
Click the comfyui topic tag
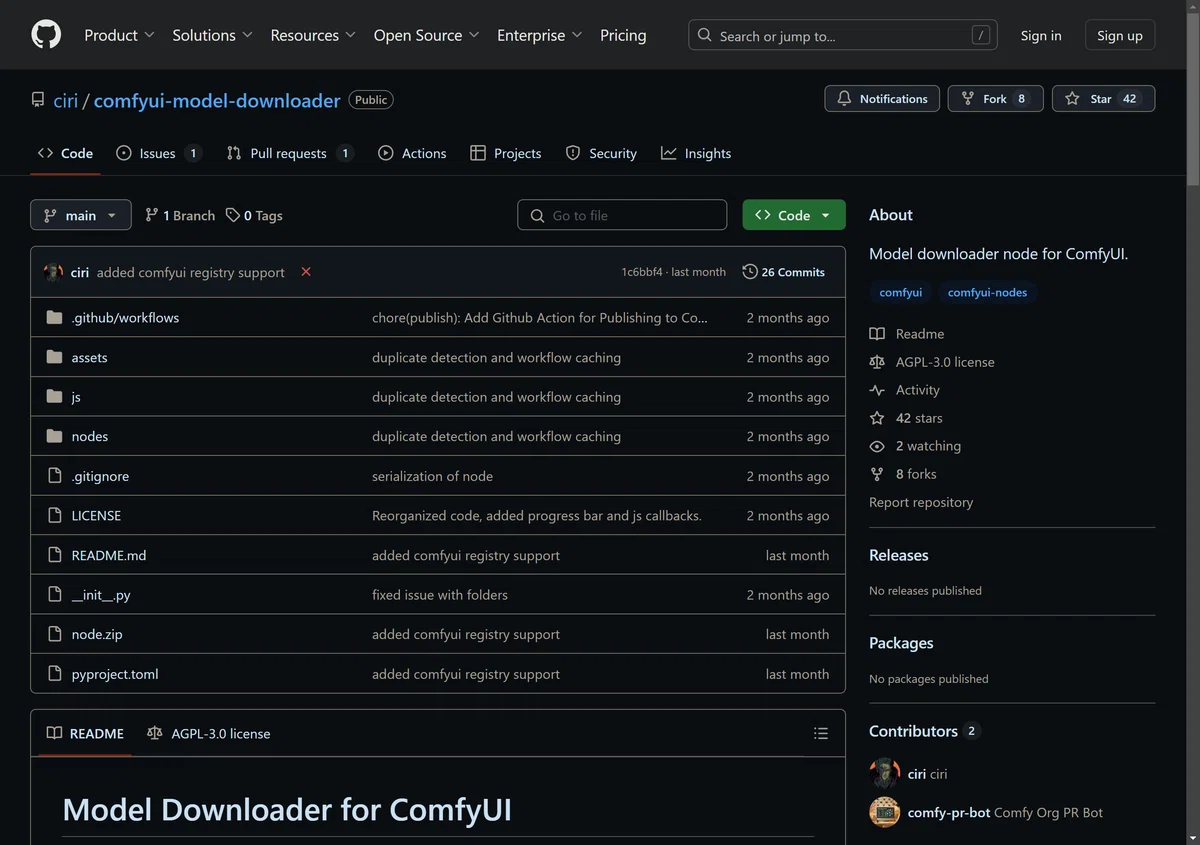click(900, 293)
